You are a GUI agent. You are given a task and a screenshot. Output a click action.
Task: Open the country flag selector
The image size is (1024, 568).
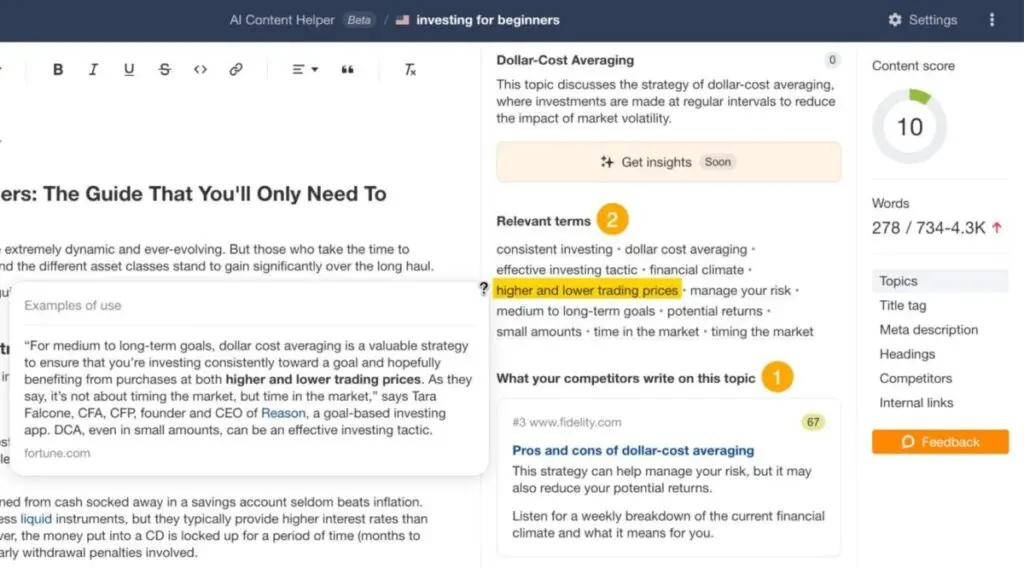[403, 20]
